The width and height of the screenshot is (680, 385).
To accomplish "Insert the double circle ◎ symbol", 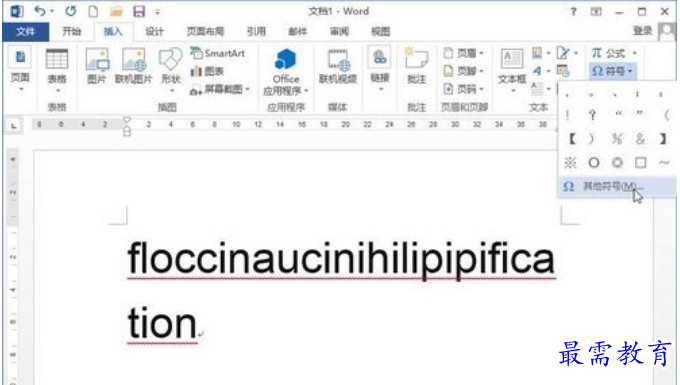I will [617, 163].
